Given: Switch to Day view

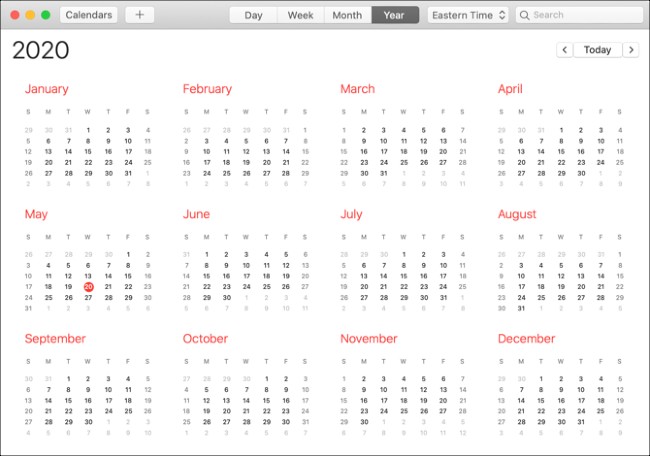Looking at the screenshot, I should 253,15.
